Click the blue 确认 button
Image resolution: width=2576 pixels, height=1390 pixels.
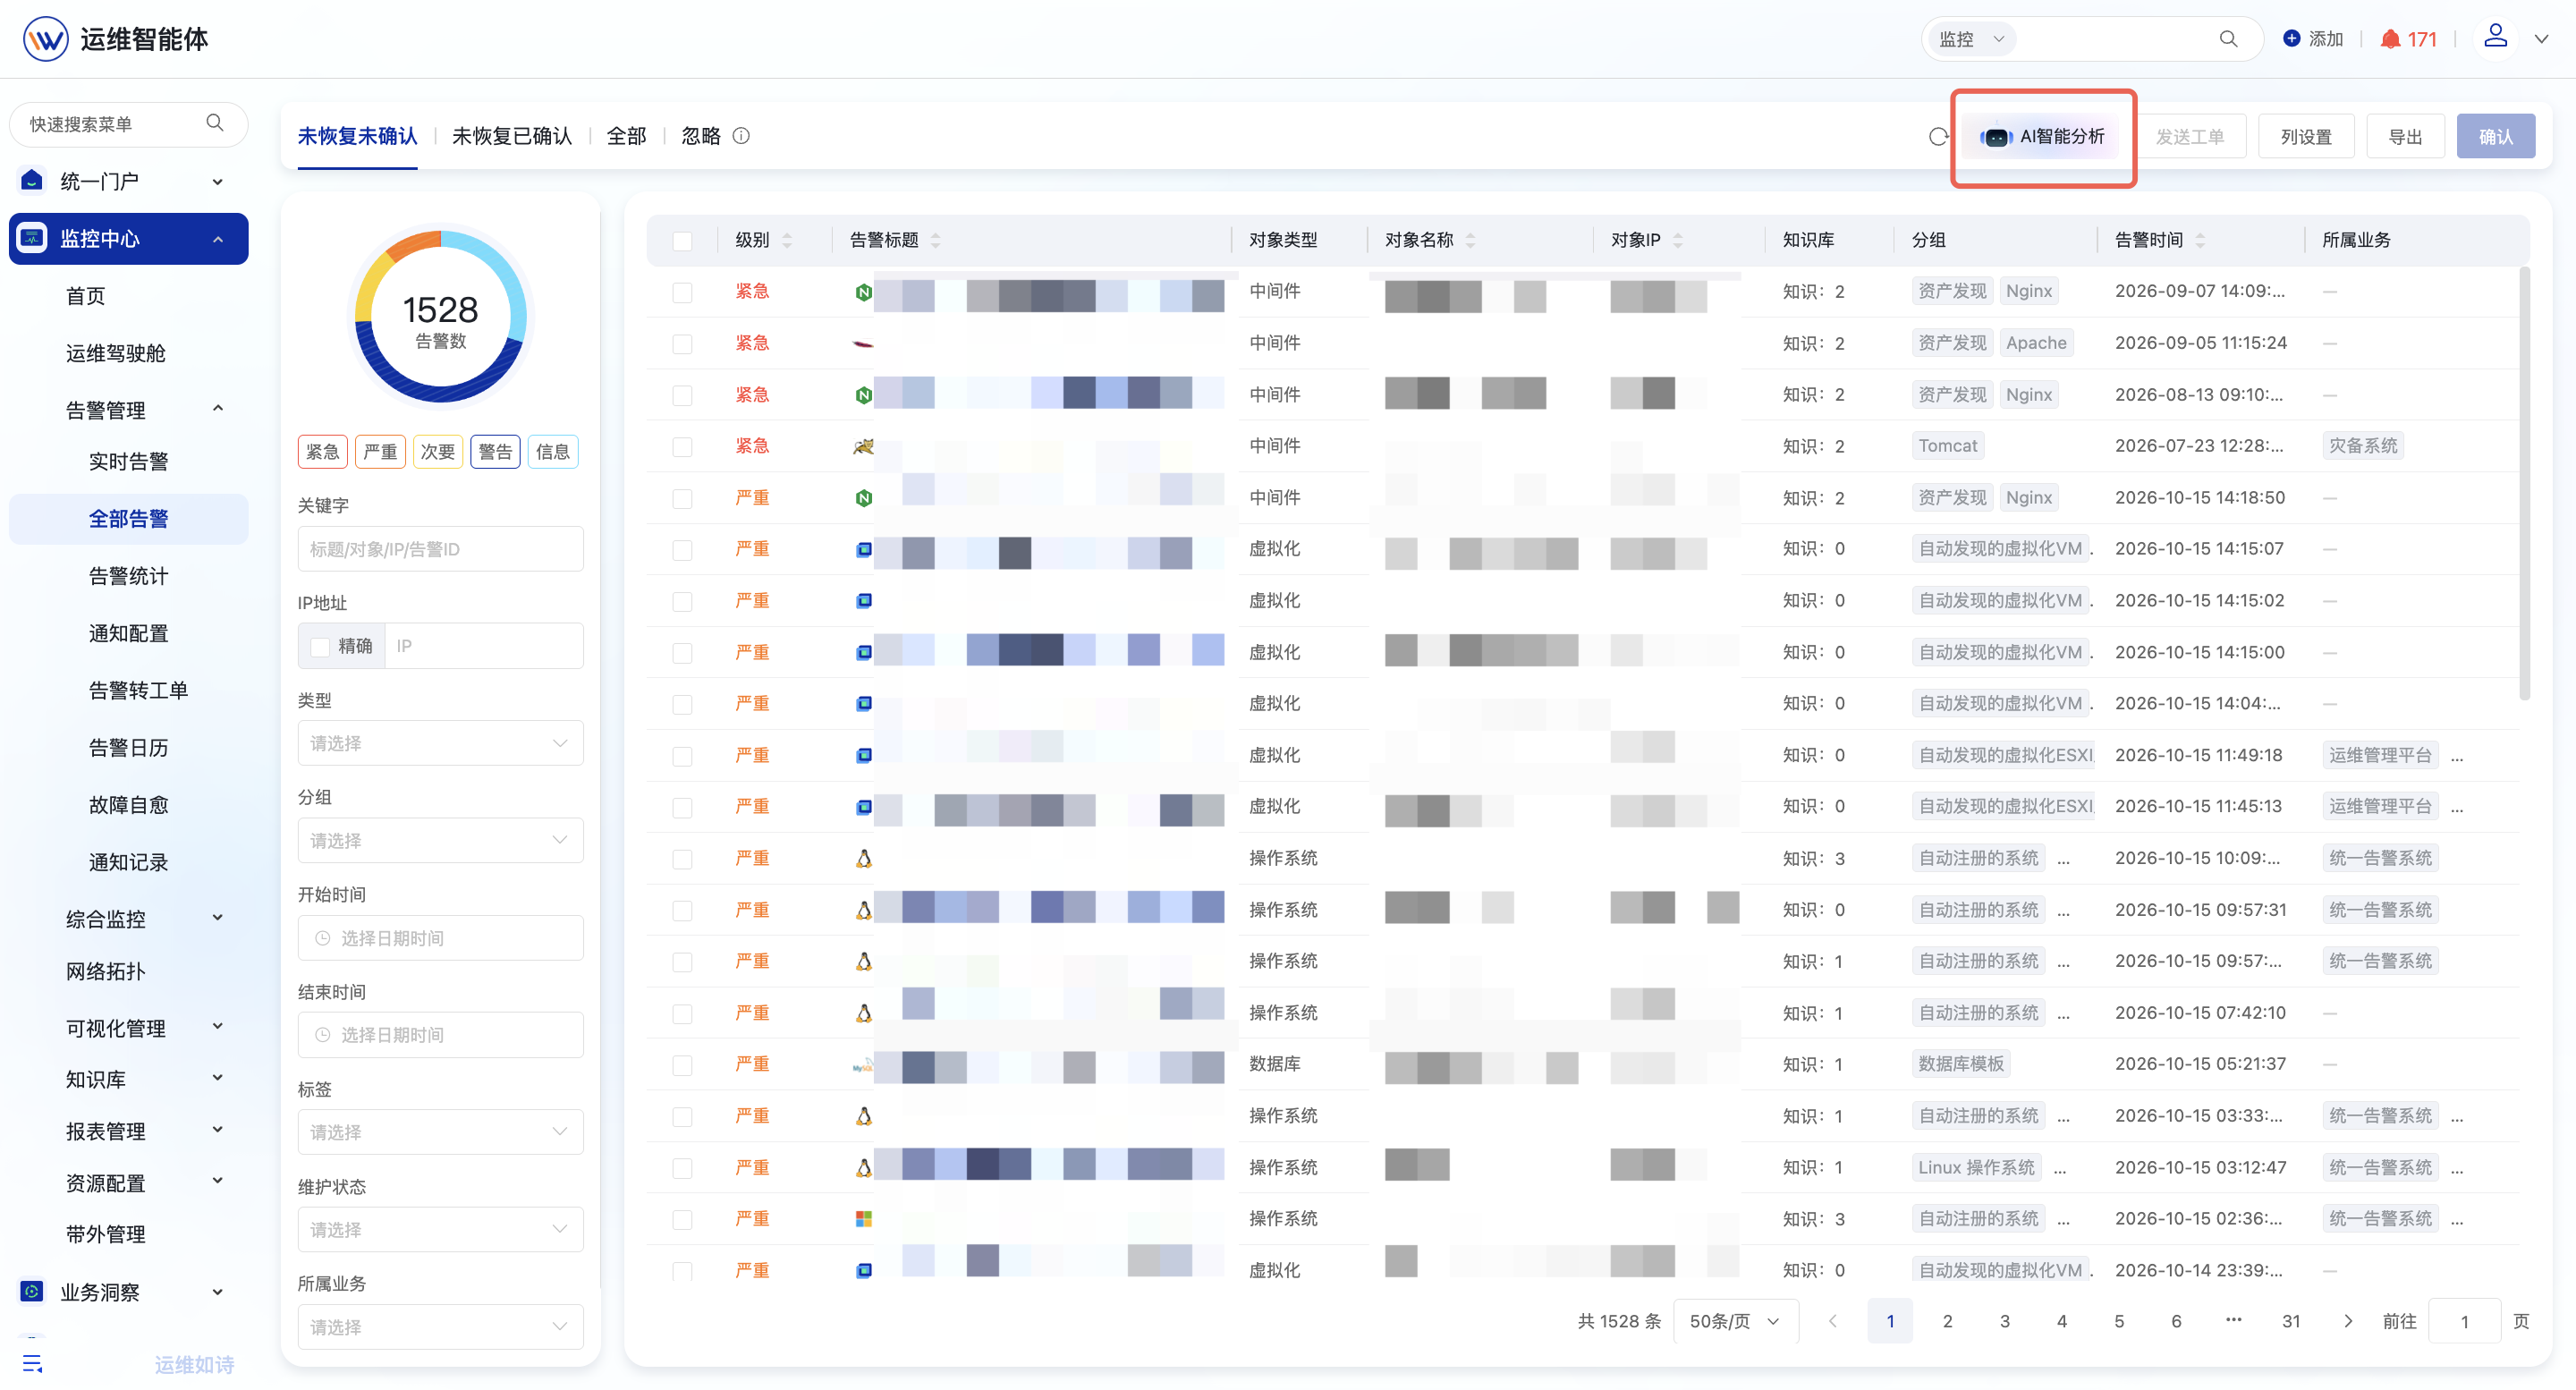[2495, 136]
